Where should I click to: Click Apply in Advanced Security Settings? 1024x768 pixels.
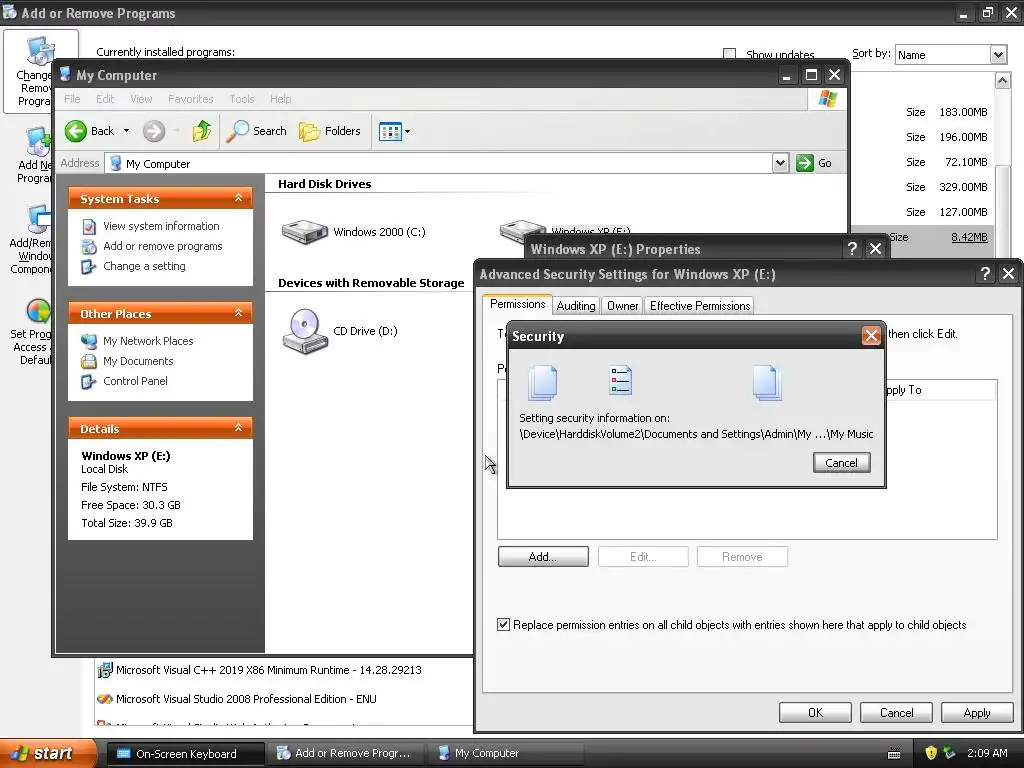tap(977, 712)
